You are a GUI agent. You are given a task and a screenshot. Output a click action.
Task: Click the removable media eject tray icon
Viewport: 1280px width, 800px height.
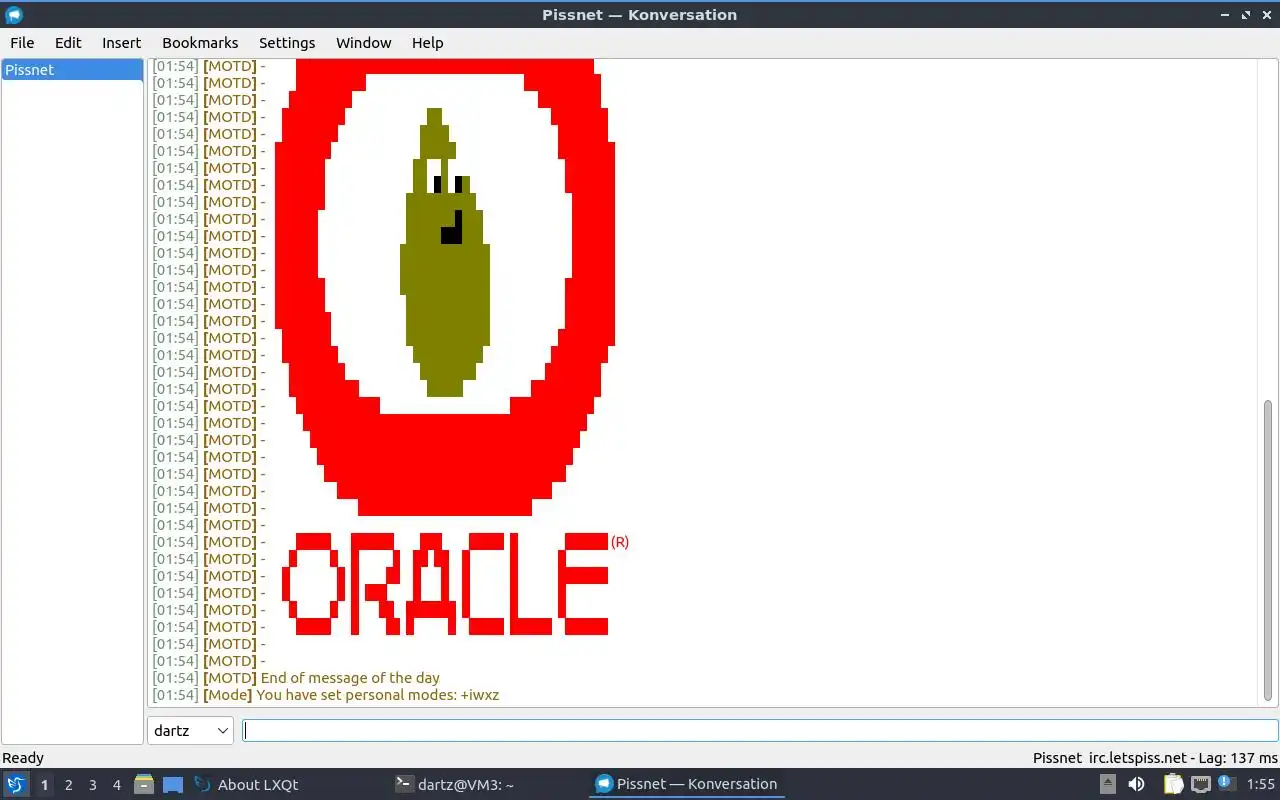pyautogui.click(x=1108, y=785)
